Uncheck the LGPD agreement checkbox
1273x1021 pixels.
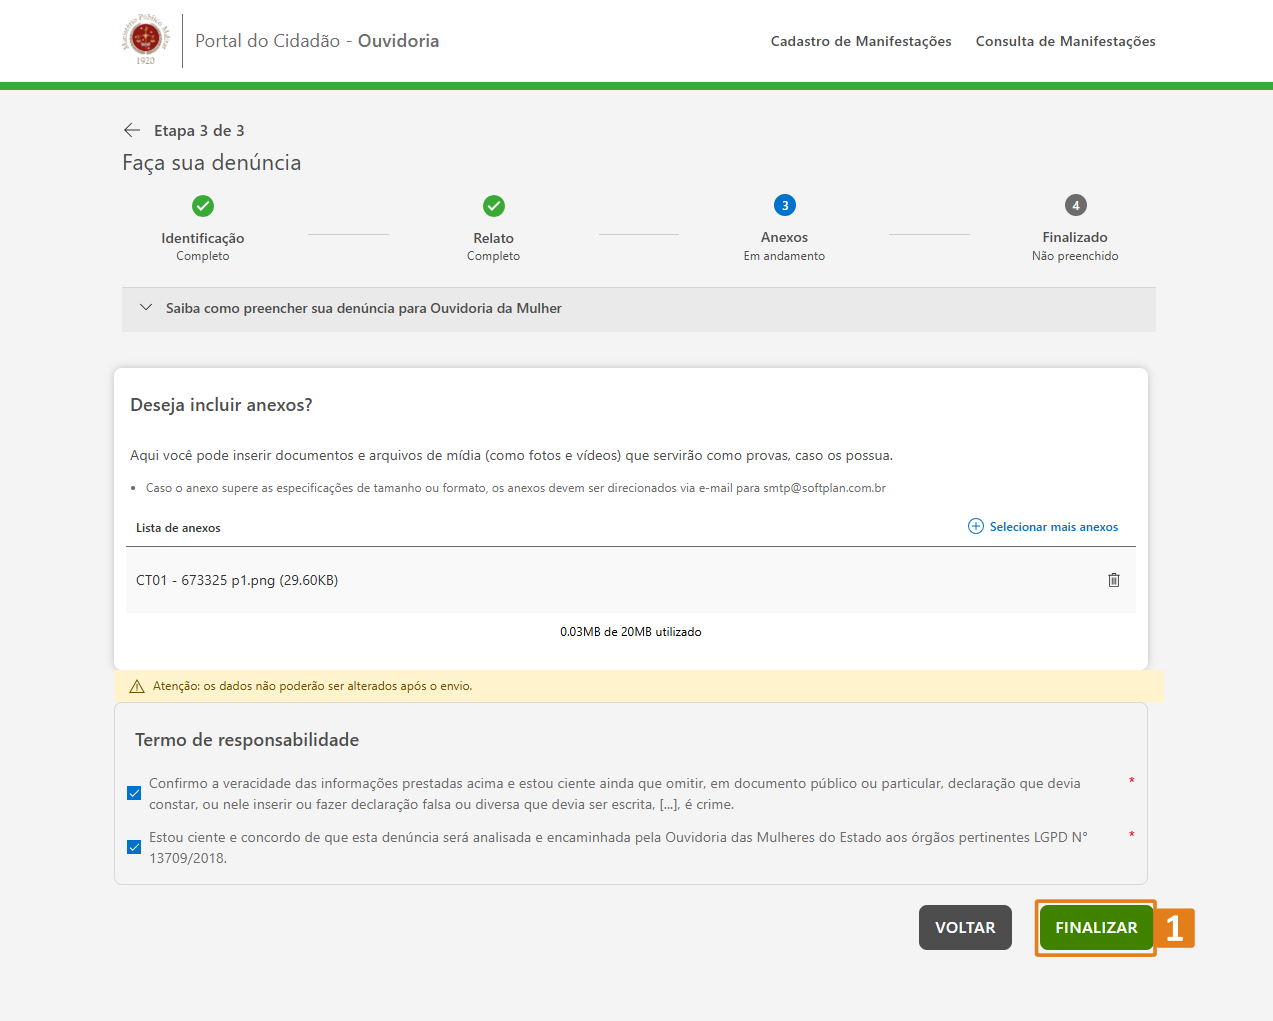[134, 847]
